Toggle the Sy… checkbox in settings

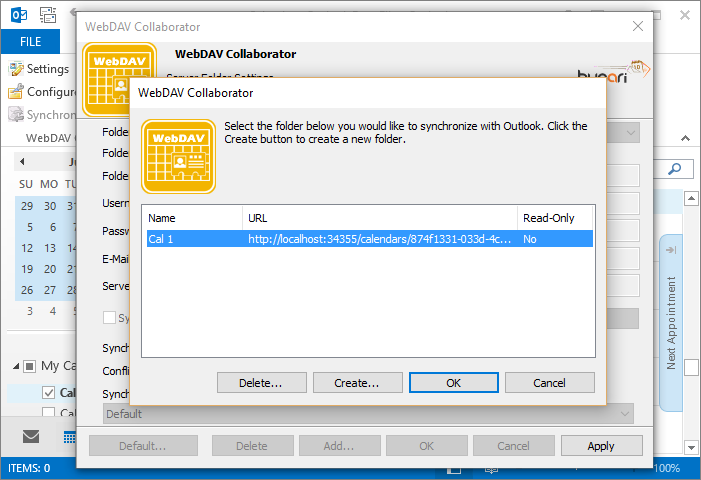tap(109, 318)
